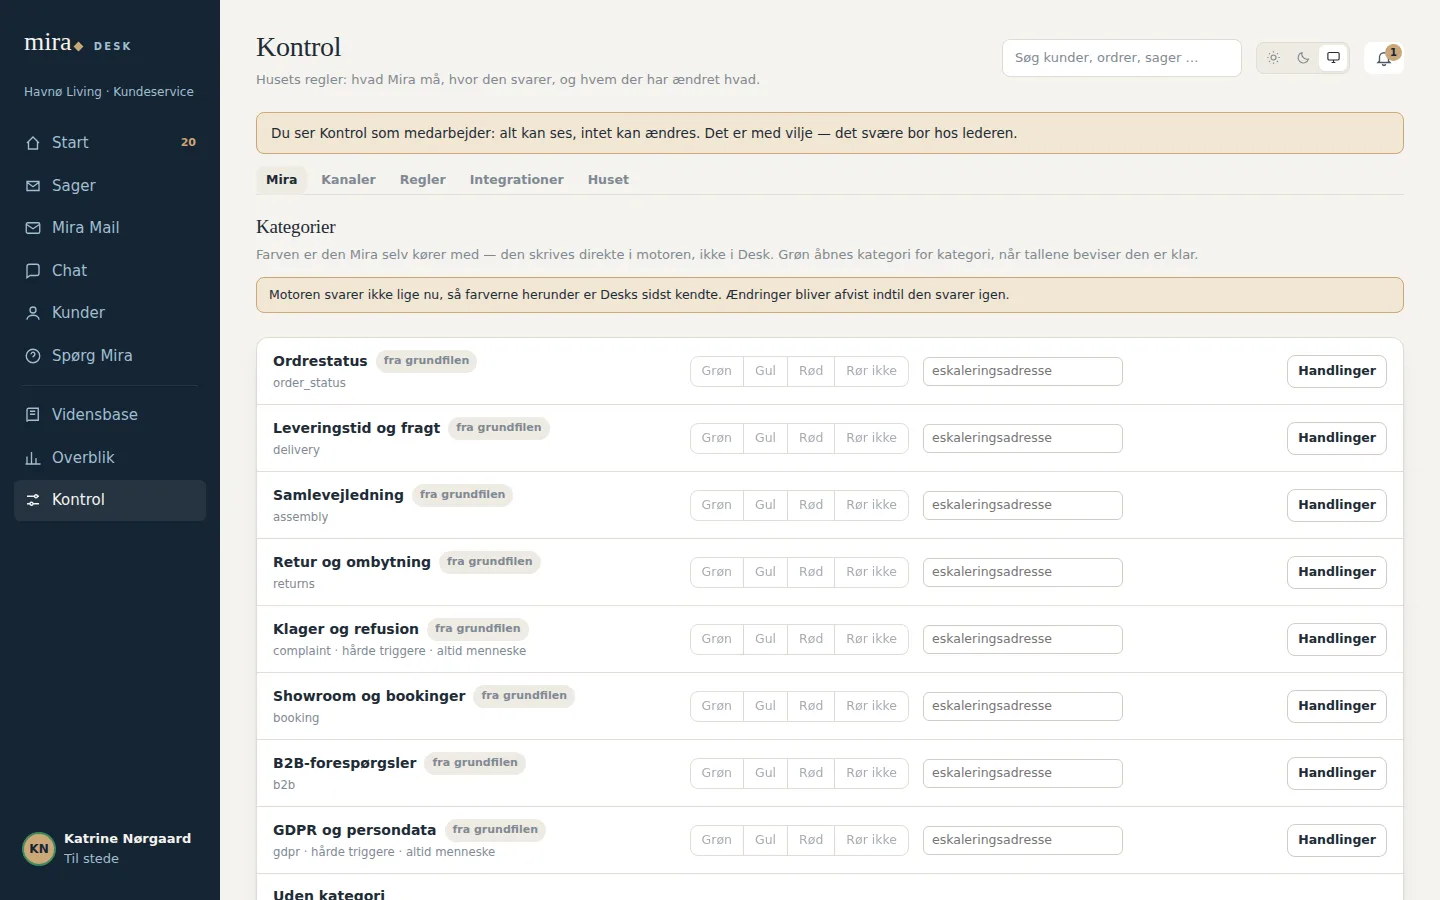Open notifications bell icon
Screen dimensions: 1440x900
(x=1384, y=58)
